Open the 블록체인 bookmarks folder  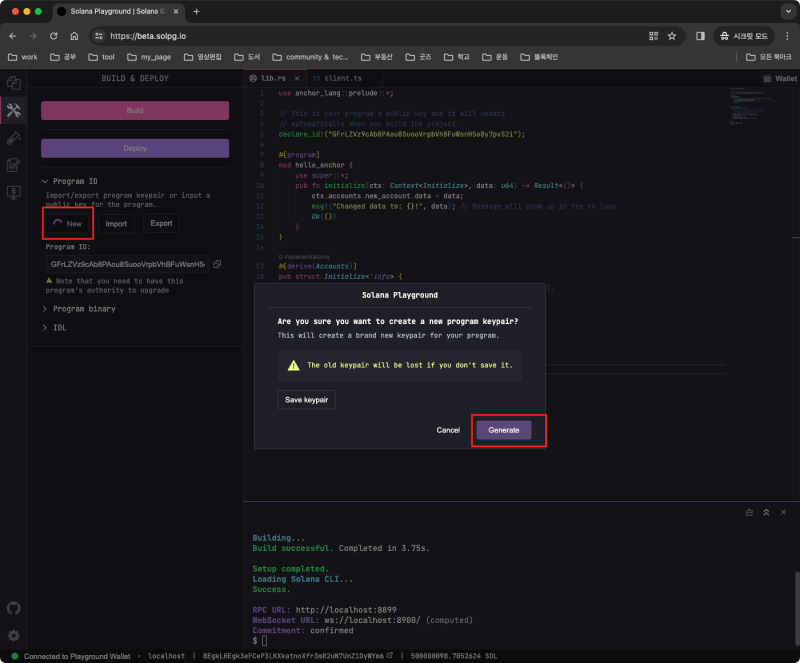(539, 57)
